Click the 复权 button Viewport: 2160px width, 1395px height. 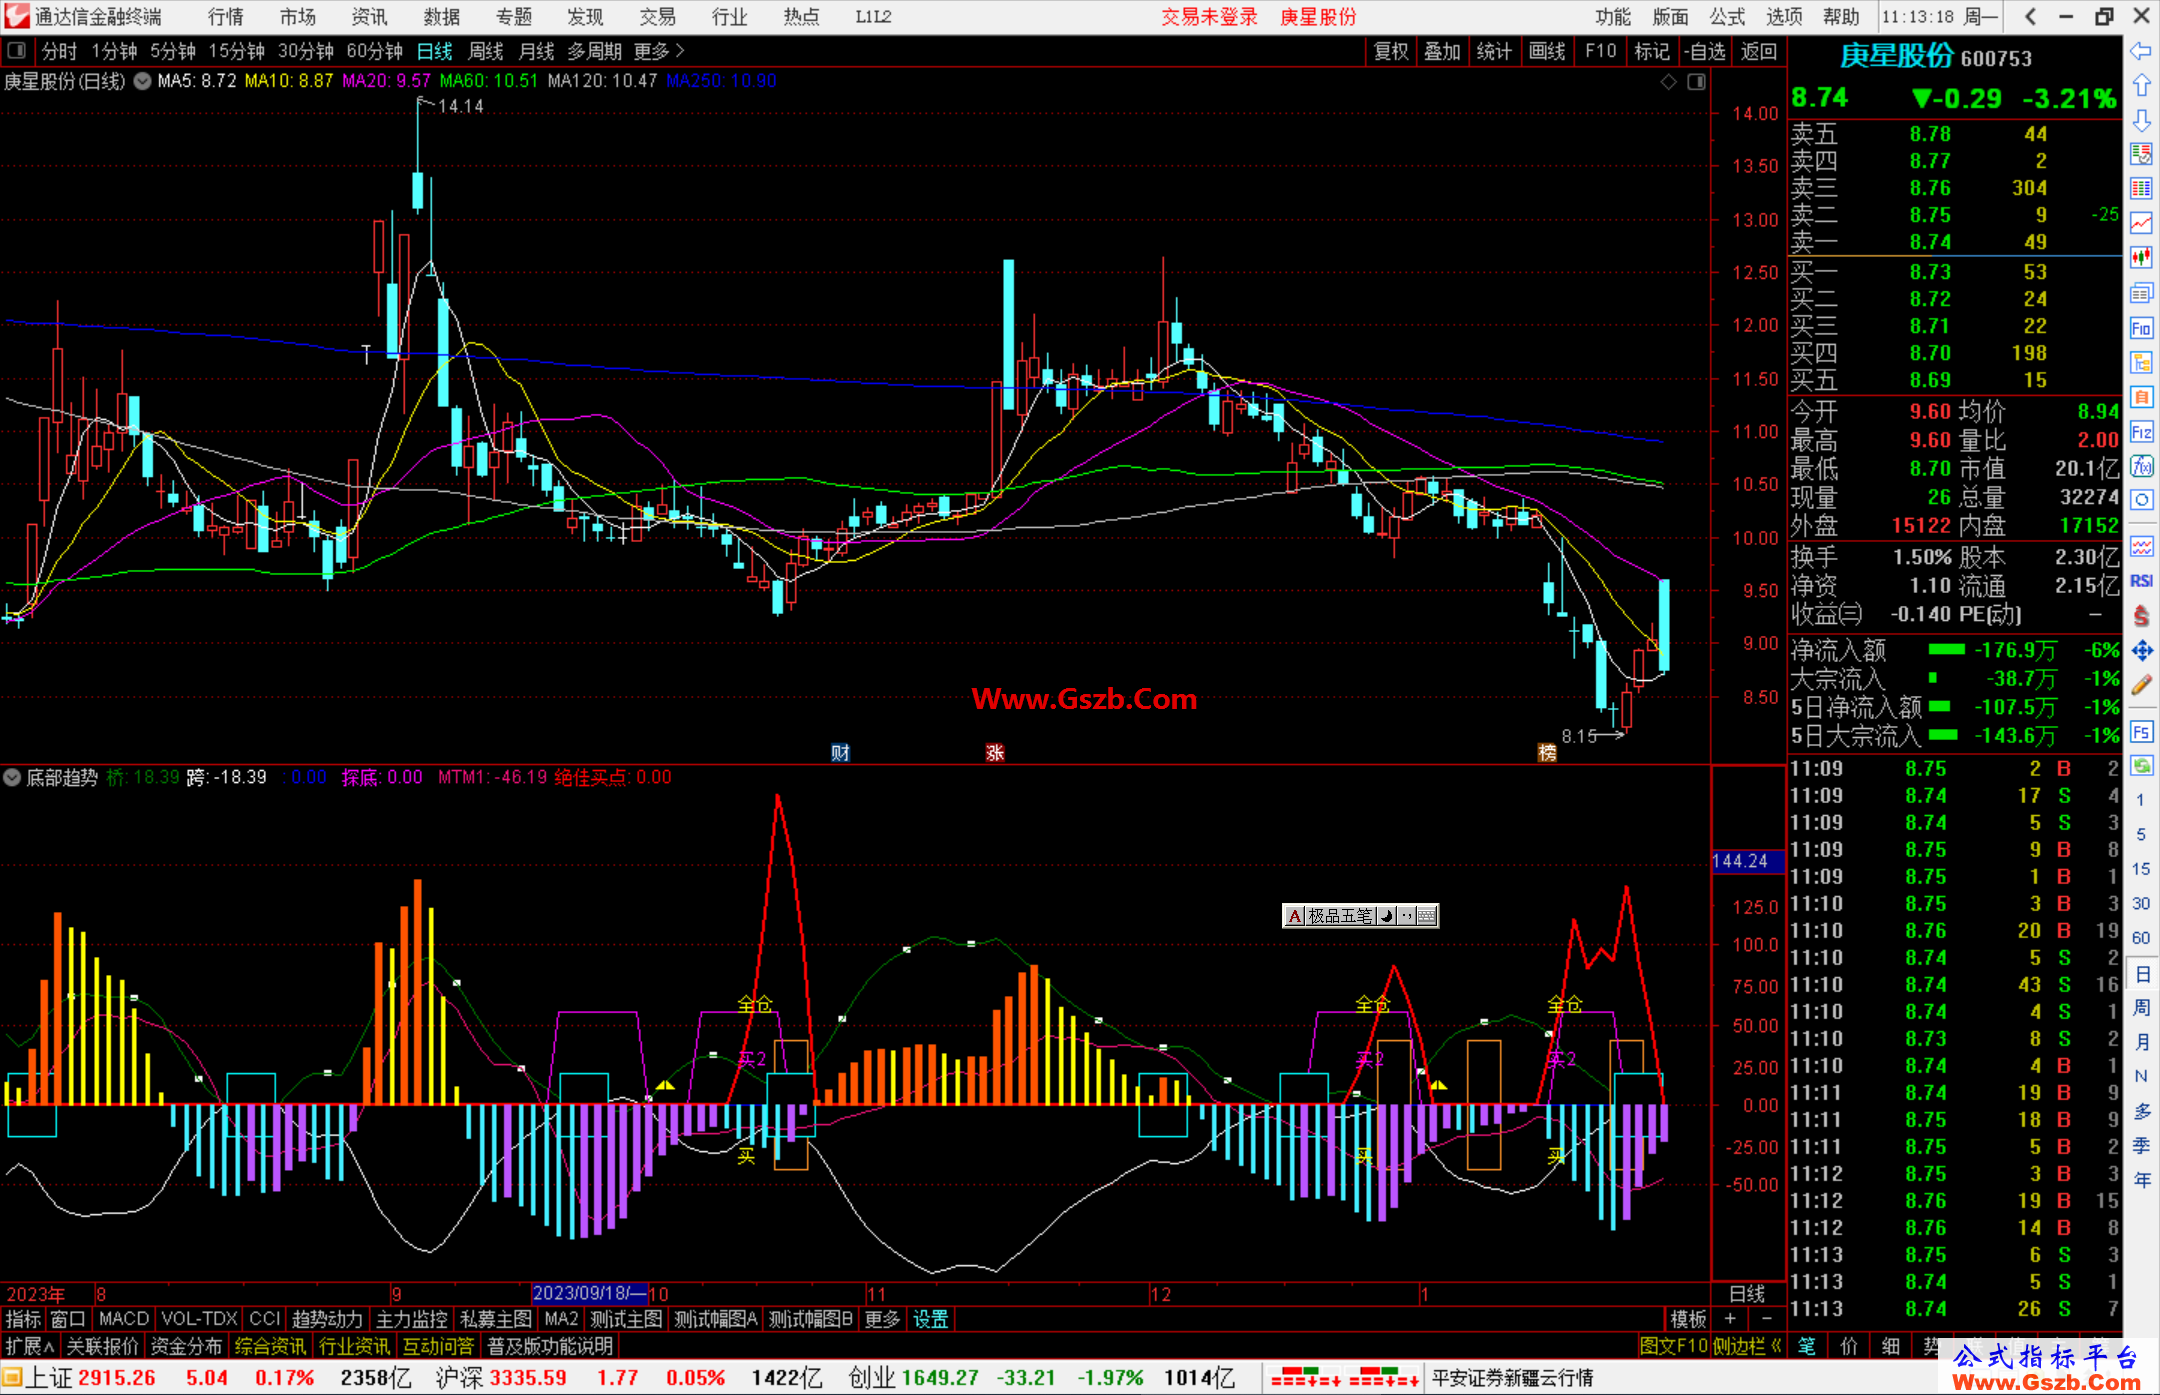tap(1391, 51)
